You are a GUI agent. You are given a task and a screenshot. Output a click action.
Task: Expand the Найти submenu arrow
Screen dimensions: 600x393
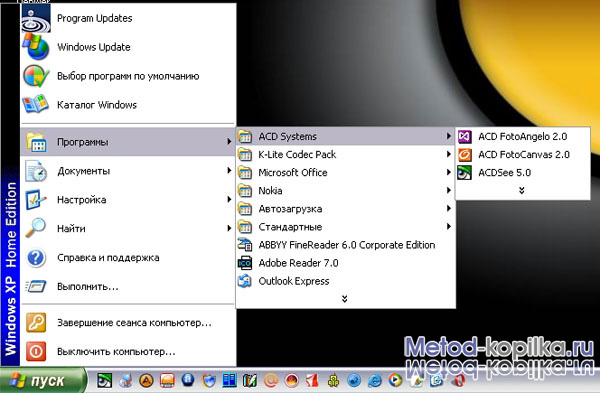tap(229, 228)
